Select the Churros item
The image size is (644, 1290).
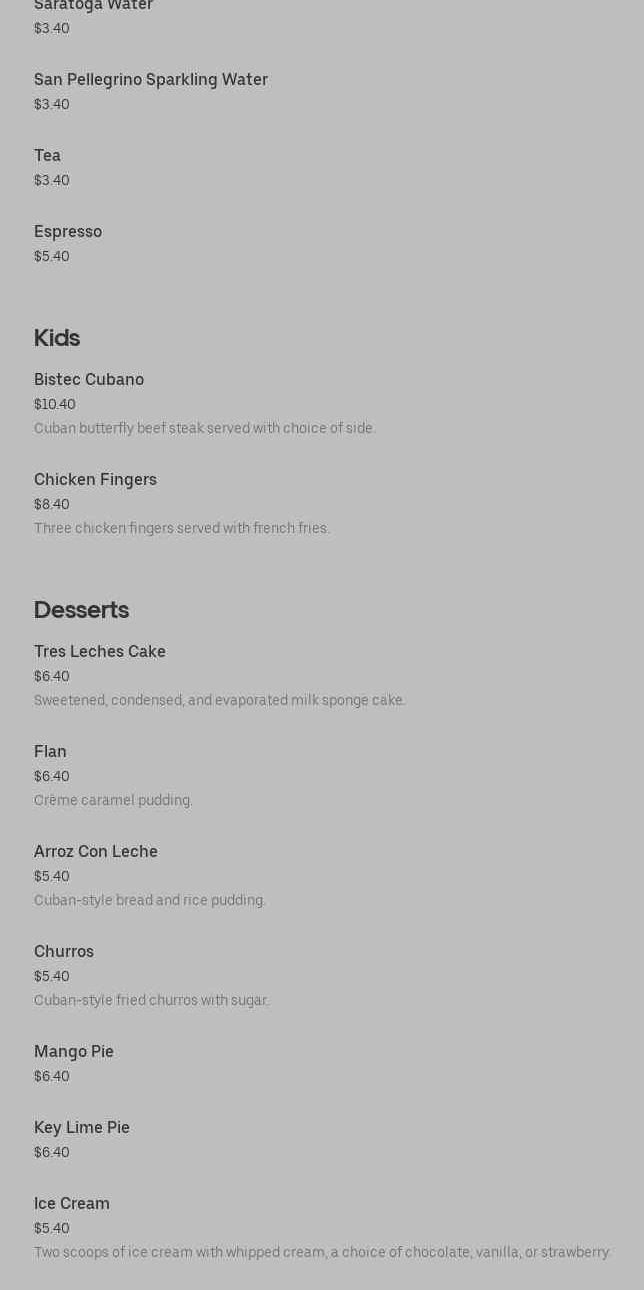pos(64,952)
